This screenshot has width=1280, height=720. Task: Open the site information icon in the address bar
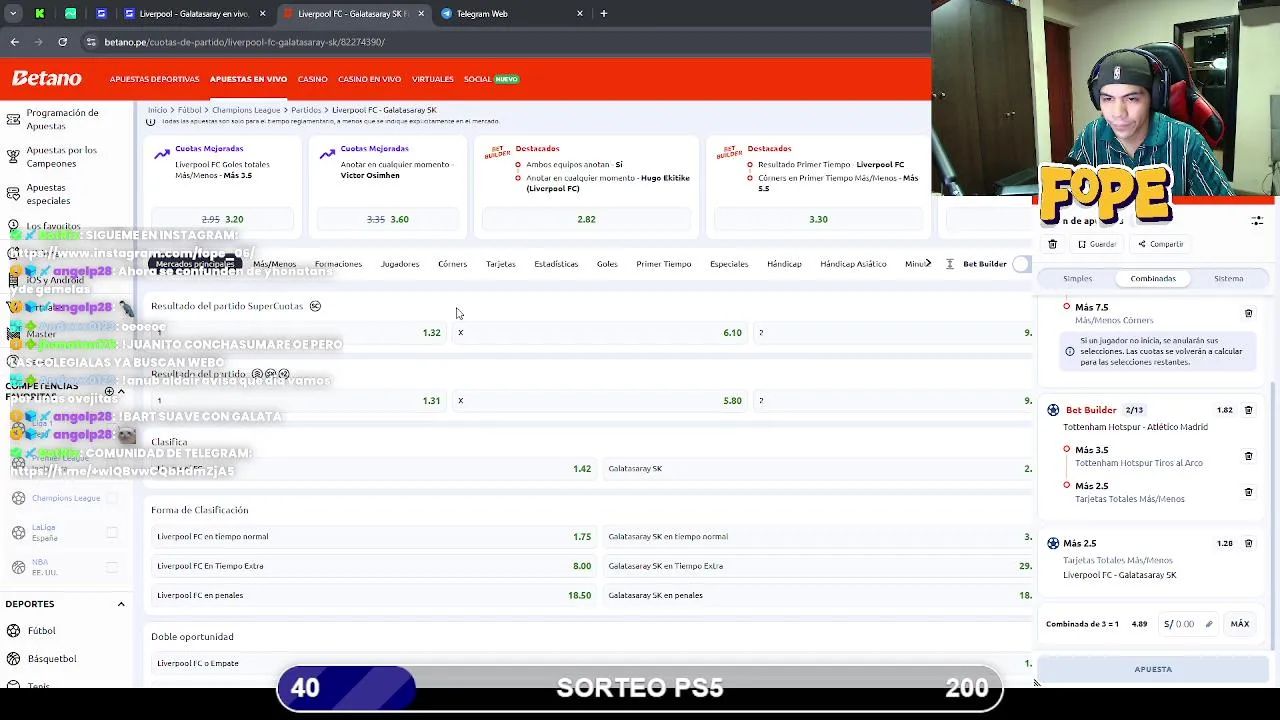pyautogui.click(x=91, y=42)
